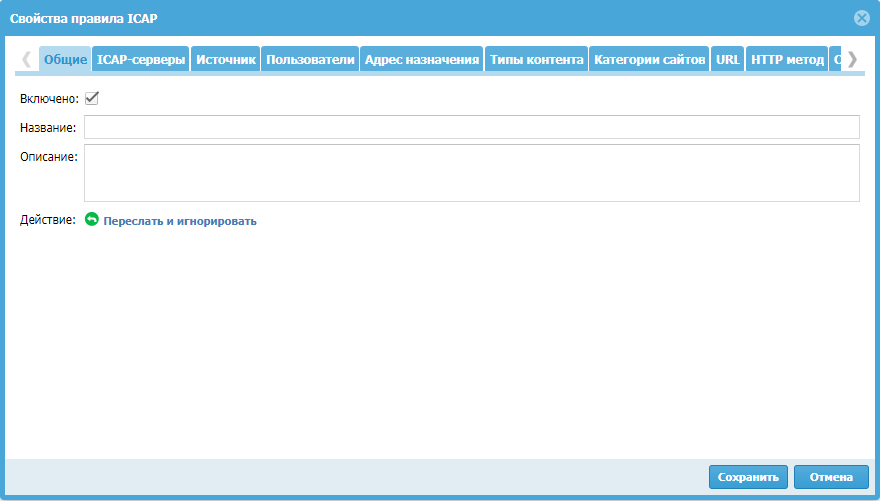Screen dimensions: 880x501
Task: Click the dialog title Свойства правила ICAP
Action: (84, 19)
